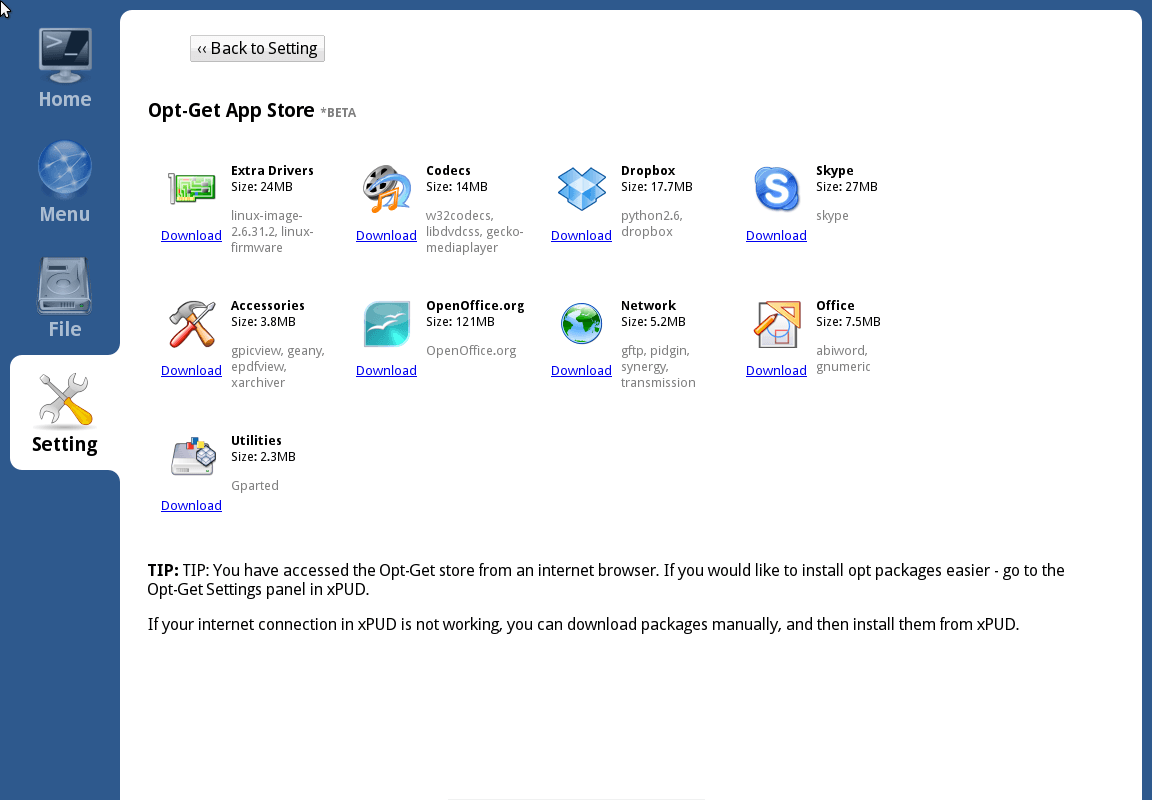Click the Extra Drivers circuit card icon
The height and width of the screenshot is (800, 1152).
click(x=191, y=189)
